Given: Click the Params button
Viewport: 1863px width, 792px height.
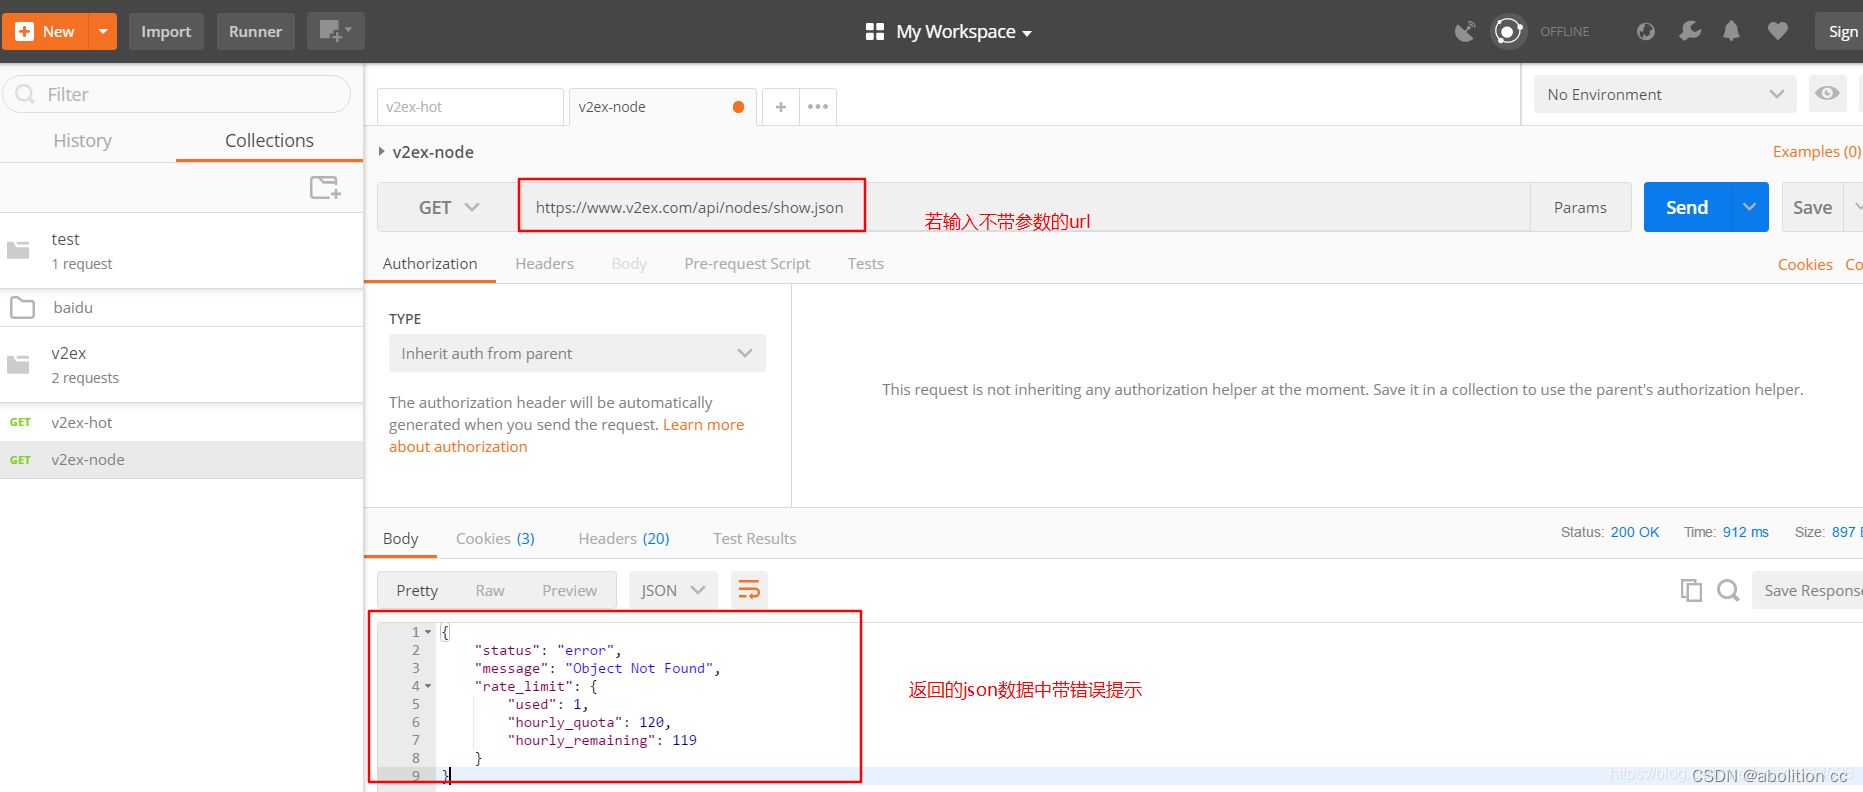Looking at the screenshot, I should pyautogui.click(x=1580, y=207).
